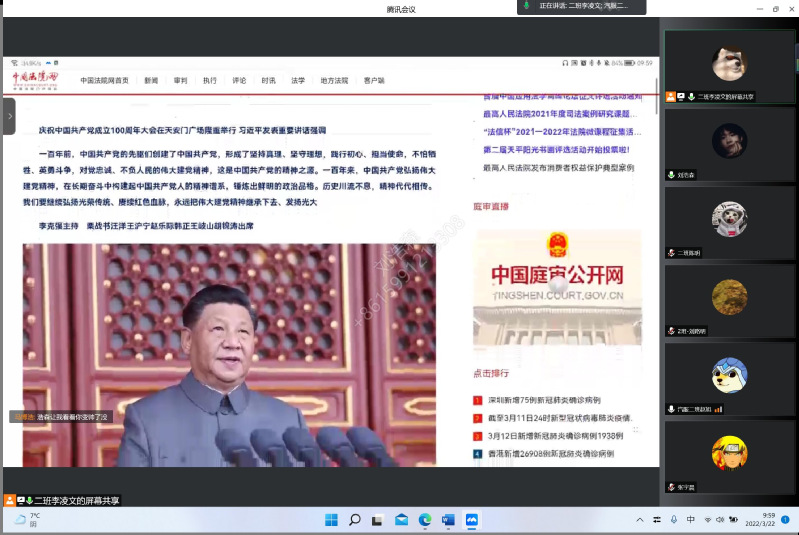Image resolution: width=799 pixels, height=535 pixels.
Task: Launch Microsoft Edge from the taskbar
Action: [x=425, y=520]
